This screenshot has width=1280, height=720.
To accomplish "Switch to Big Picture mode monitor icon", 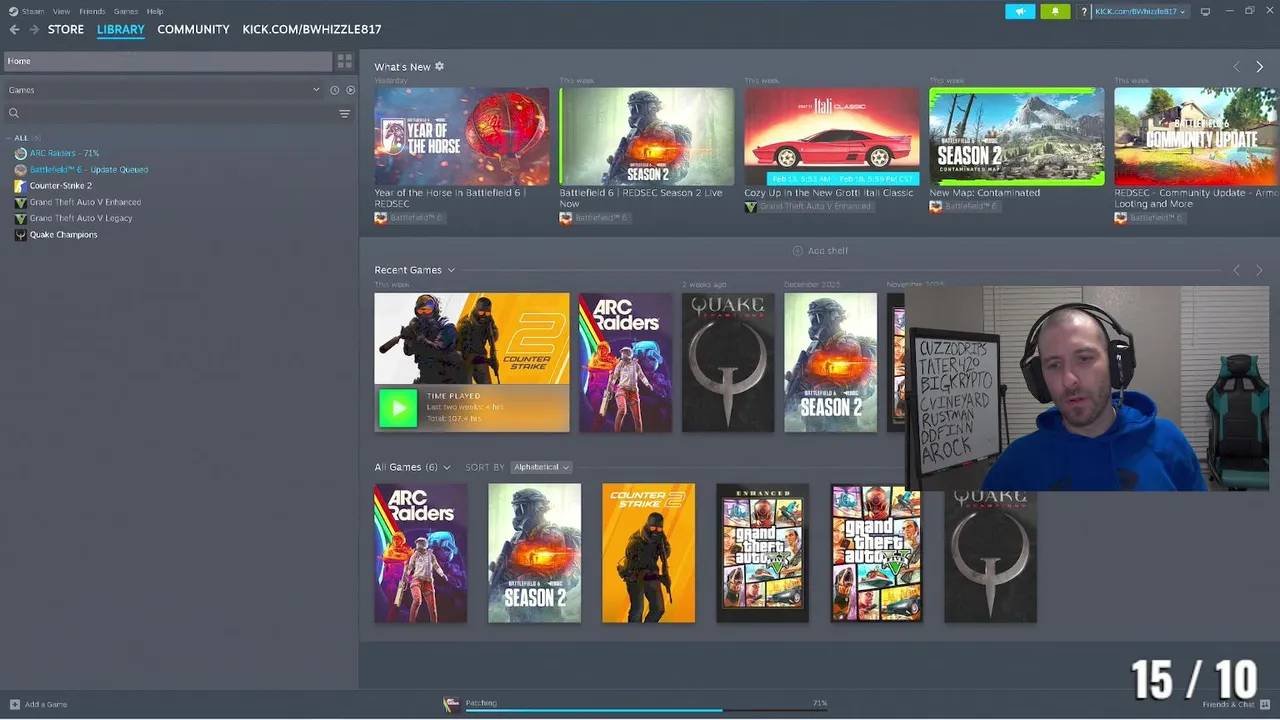I will pyautogui.click(x=1205, y=11).
